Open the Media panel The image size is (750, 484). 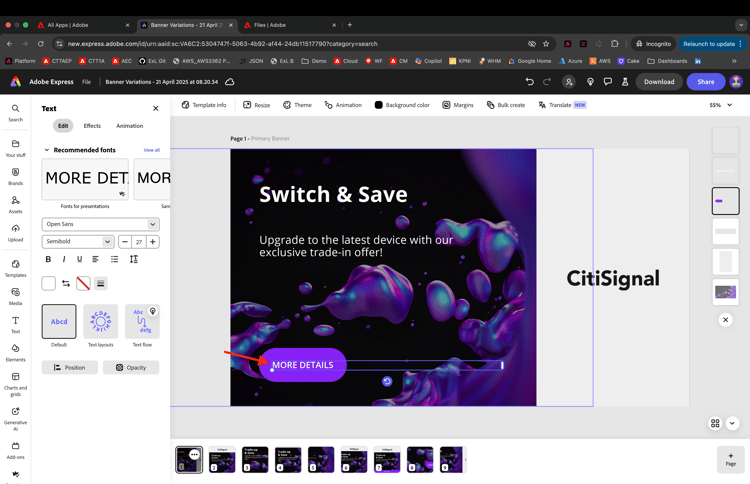pyautogui.click(x=15, y=296)
